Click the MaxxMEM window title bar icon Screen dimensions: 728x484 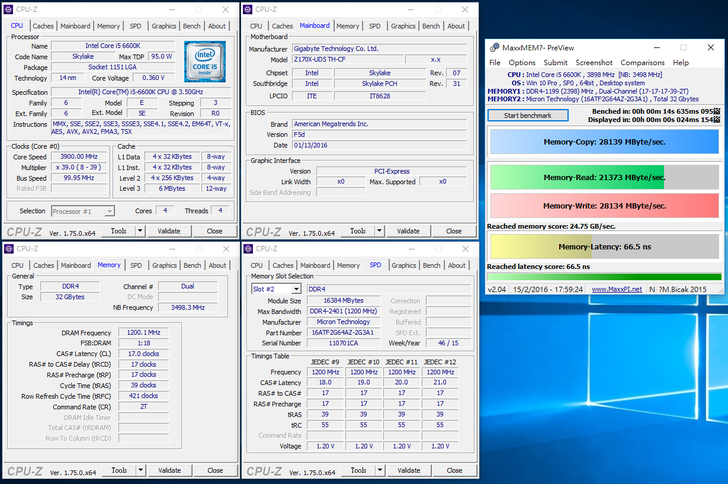493,48
